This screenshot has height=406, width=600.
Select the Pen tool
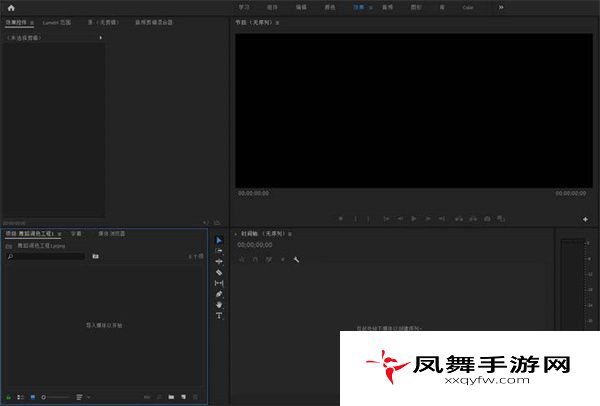[x=219, y=294]
